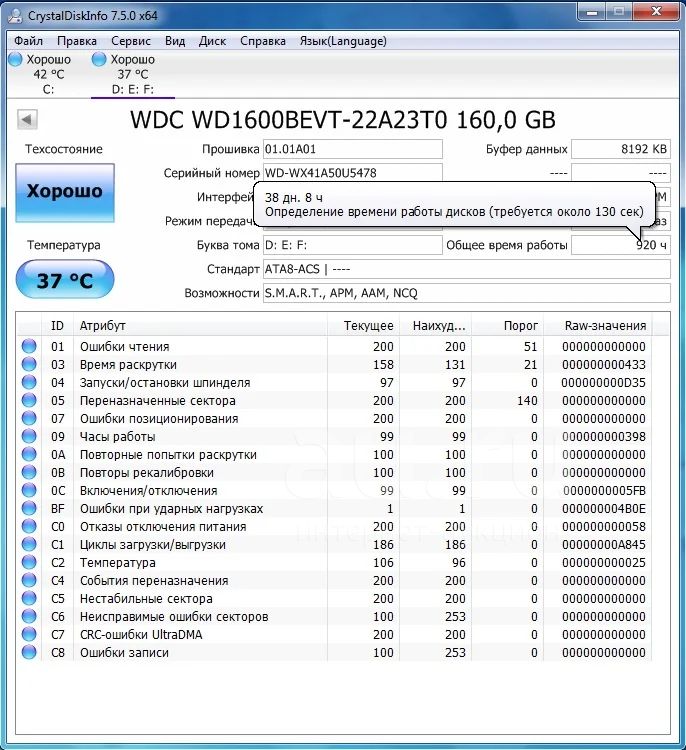
Task: Select raw value 00000000A845
Action: (603, 545)
